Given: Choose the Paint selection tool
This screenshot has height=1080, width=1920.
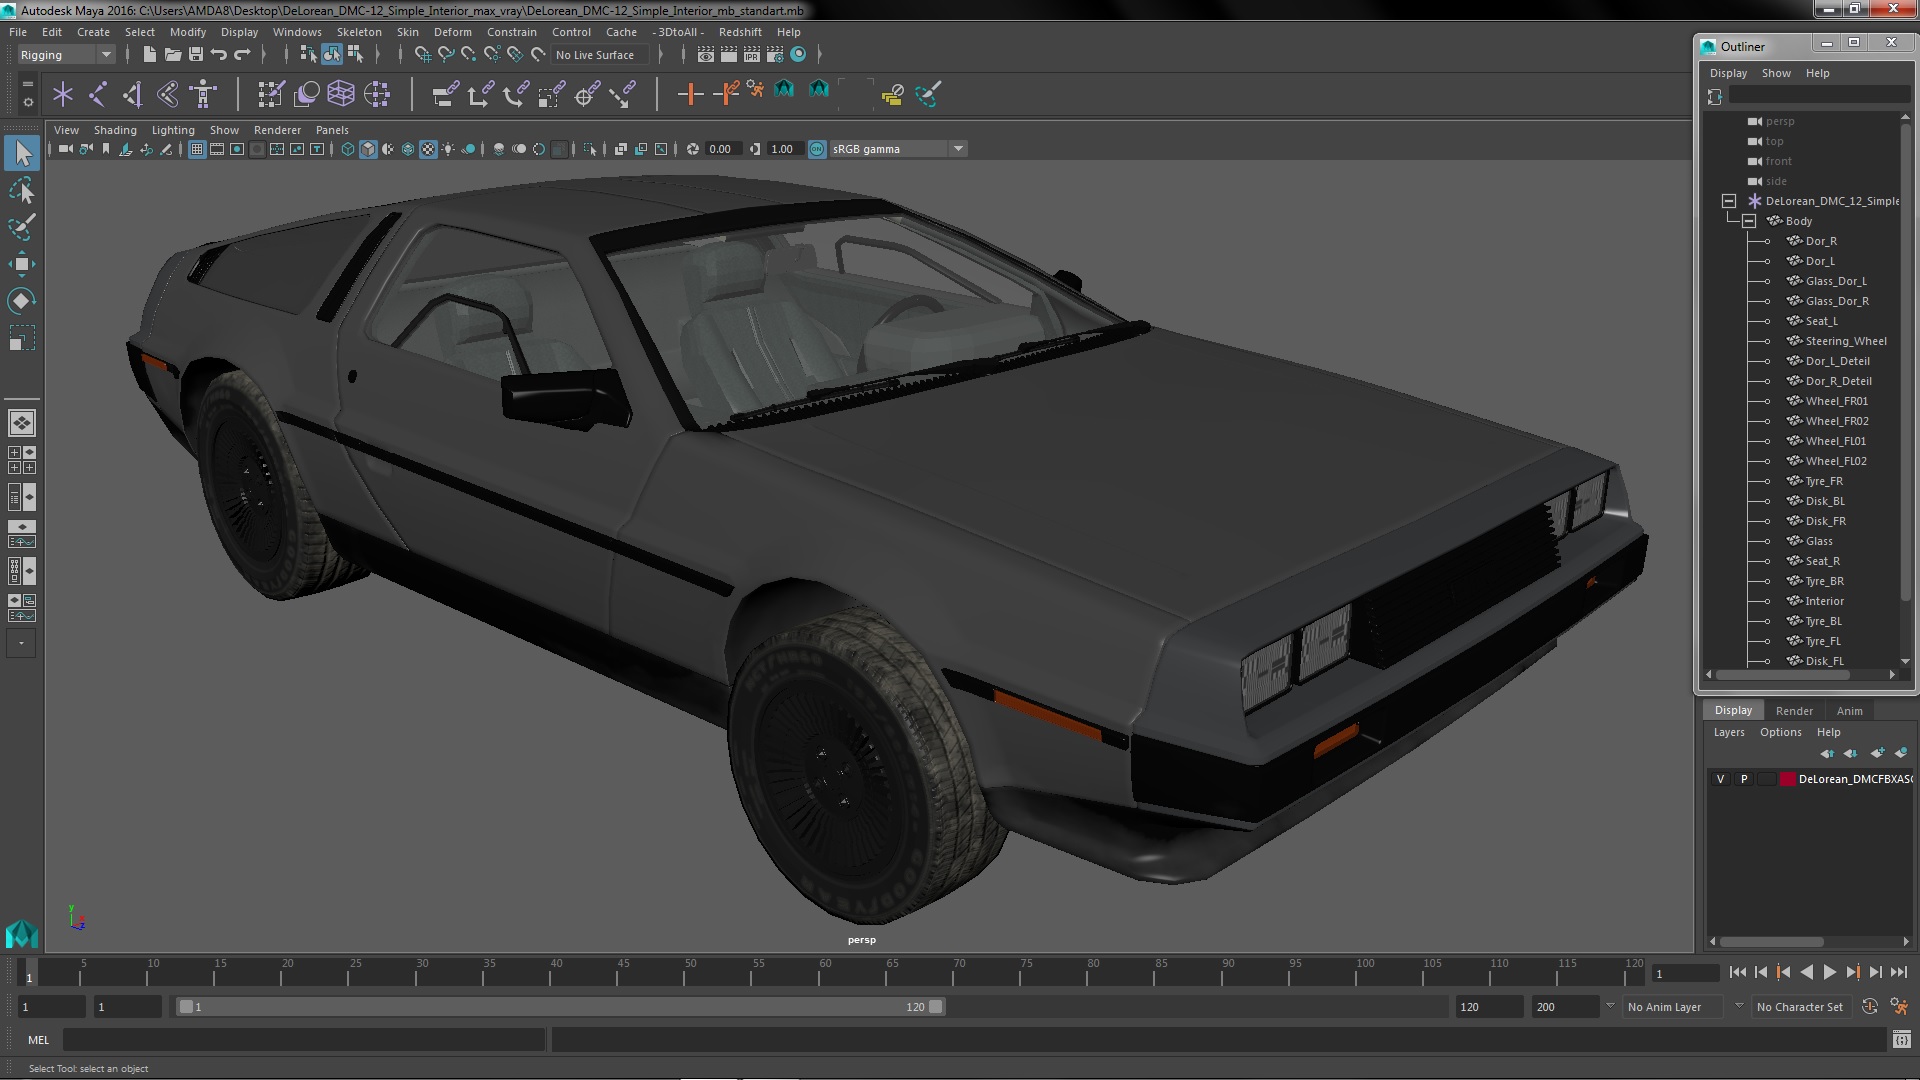Looking at the screenshot, I should pos(22,227).
